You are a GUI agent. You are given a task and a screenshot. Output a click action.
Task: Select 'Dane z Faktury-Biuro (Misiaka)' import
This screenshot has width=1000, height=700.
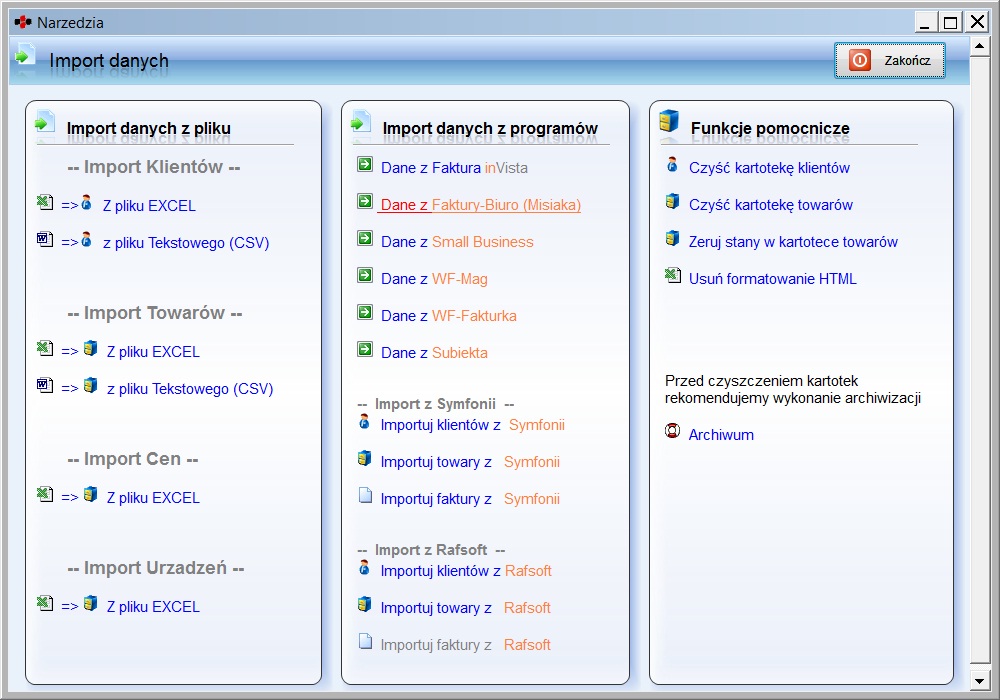[x=481, y=205]
